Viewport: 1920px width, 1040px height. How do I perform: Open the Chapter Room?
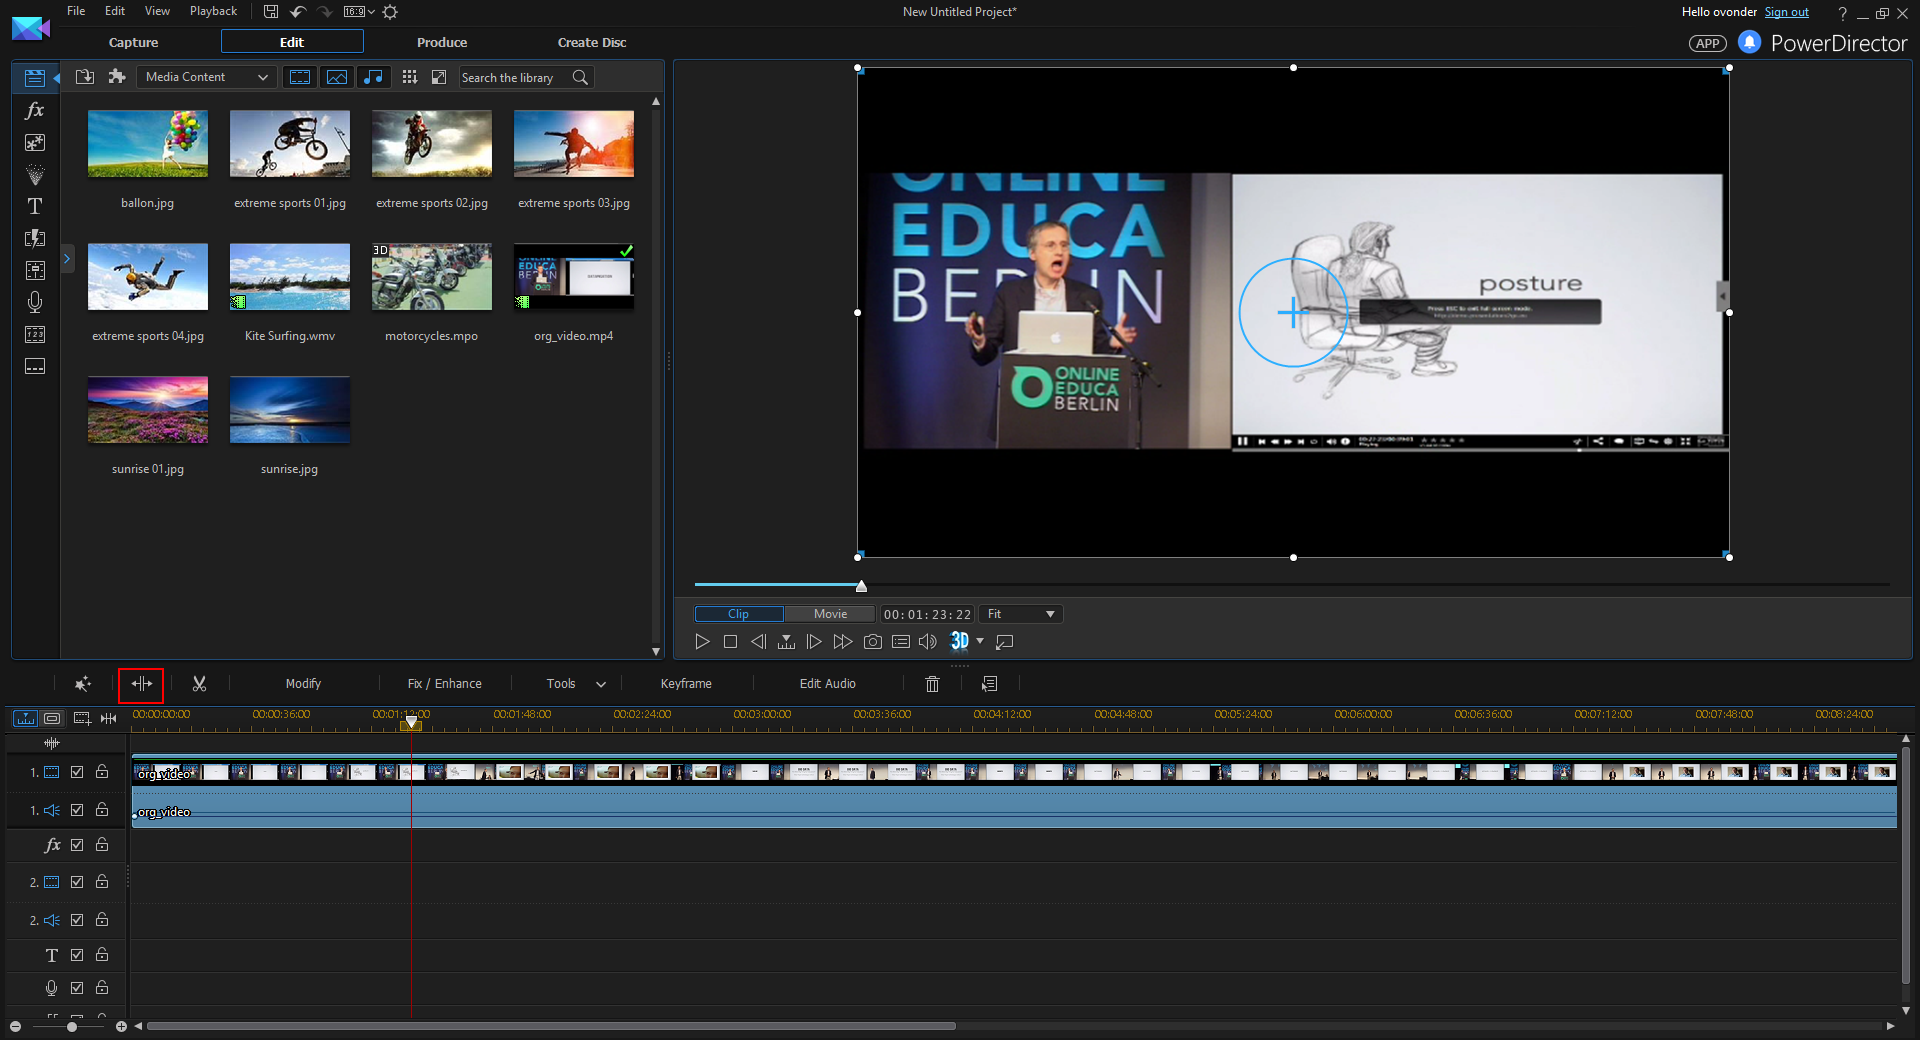(x=35, y=335)
